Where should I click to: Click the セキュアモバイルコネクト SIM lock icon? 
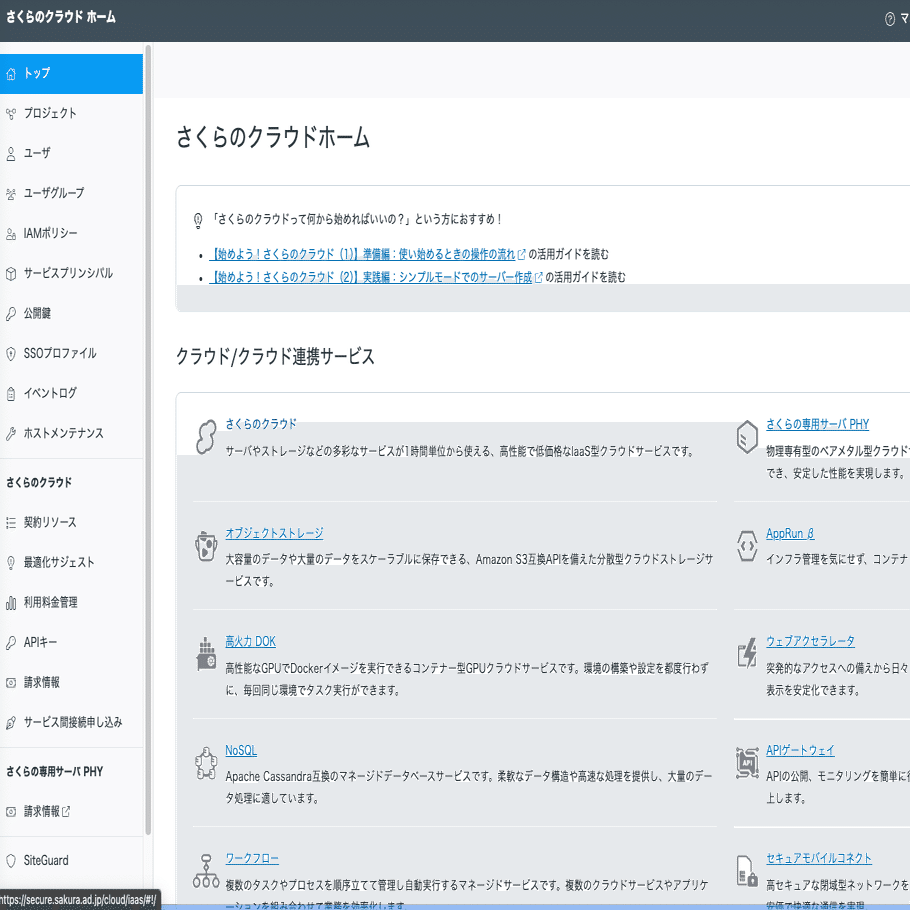click(x=747, y=871)
